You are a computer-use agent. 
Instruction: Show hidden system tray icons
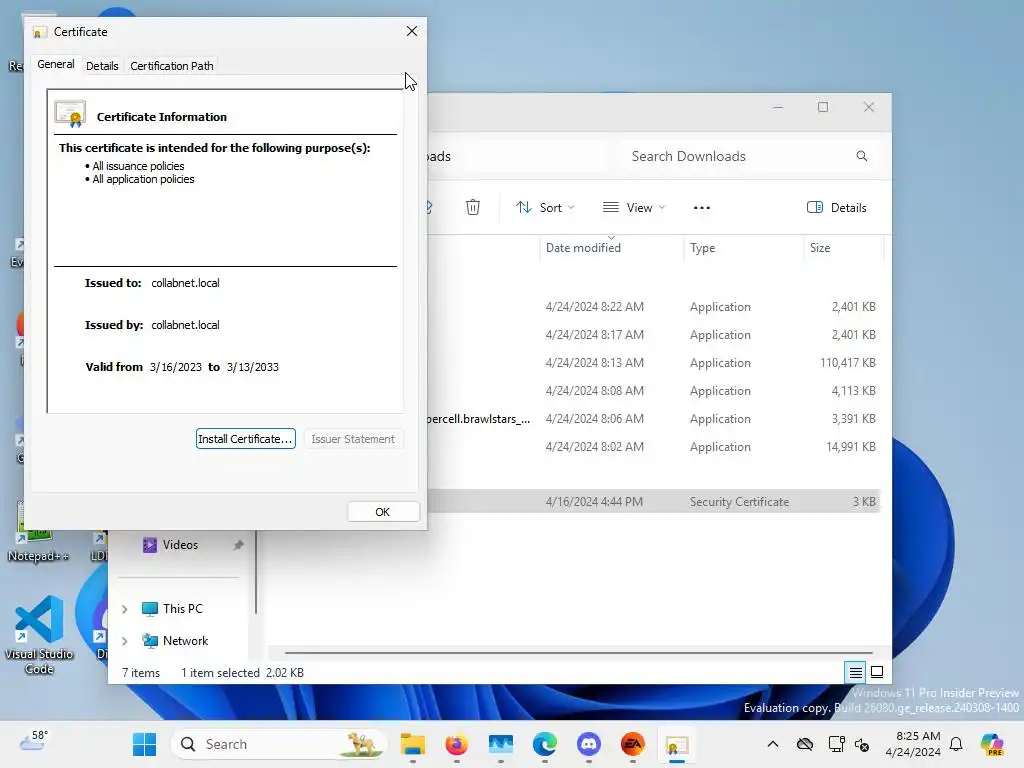(773, 744)
